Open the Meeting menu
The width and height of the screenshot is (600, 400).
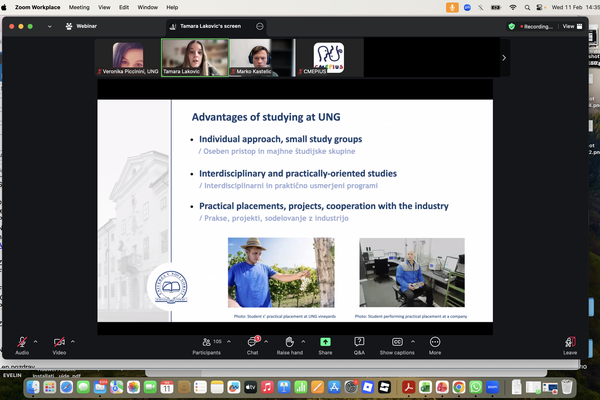pyautogui.click(x=79, y=7)
